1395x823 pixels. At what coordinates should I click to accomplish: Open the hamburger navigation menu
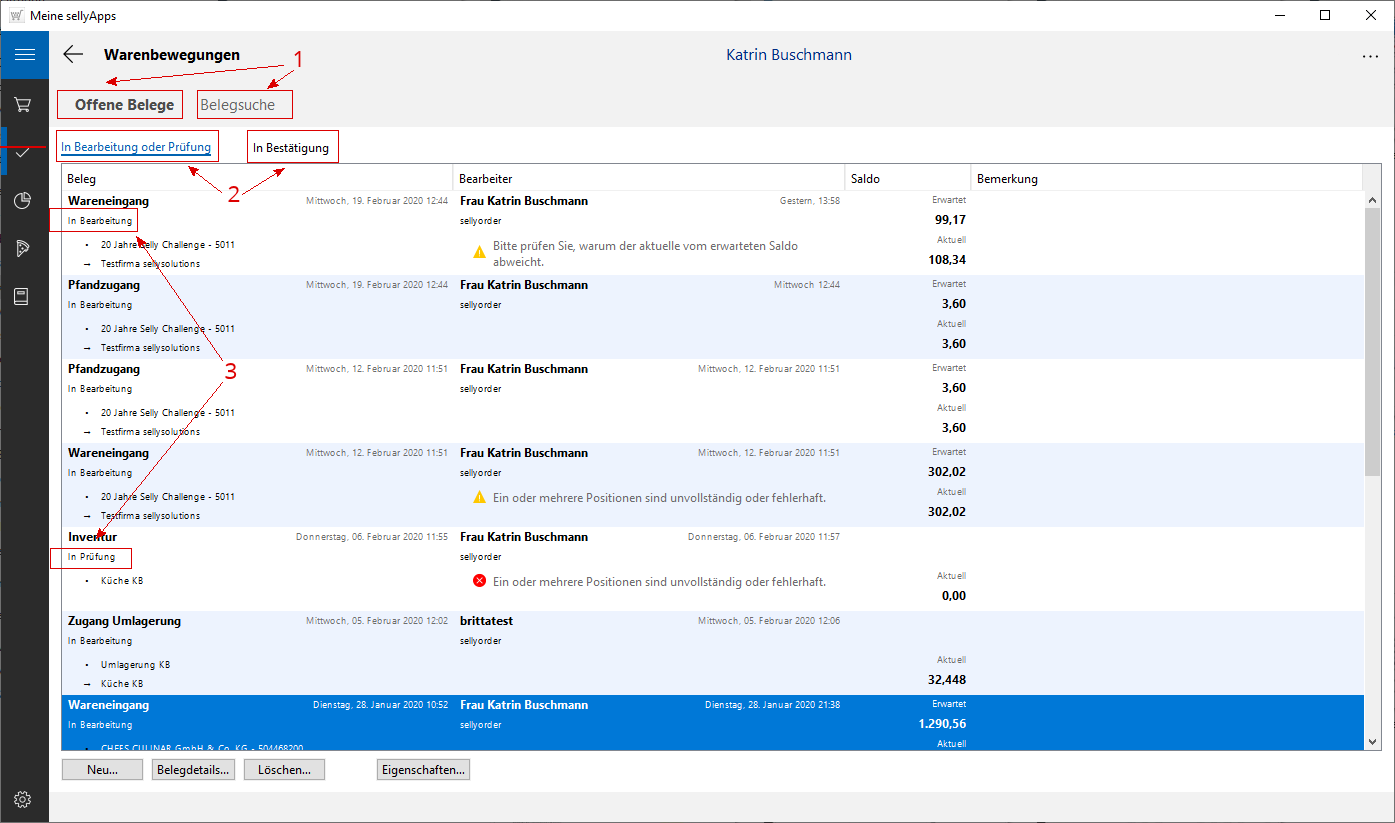click(x=24, y=55)
